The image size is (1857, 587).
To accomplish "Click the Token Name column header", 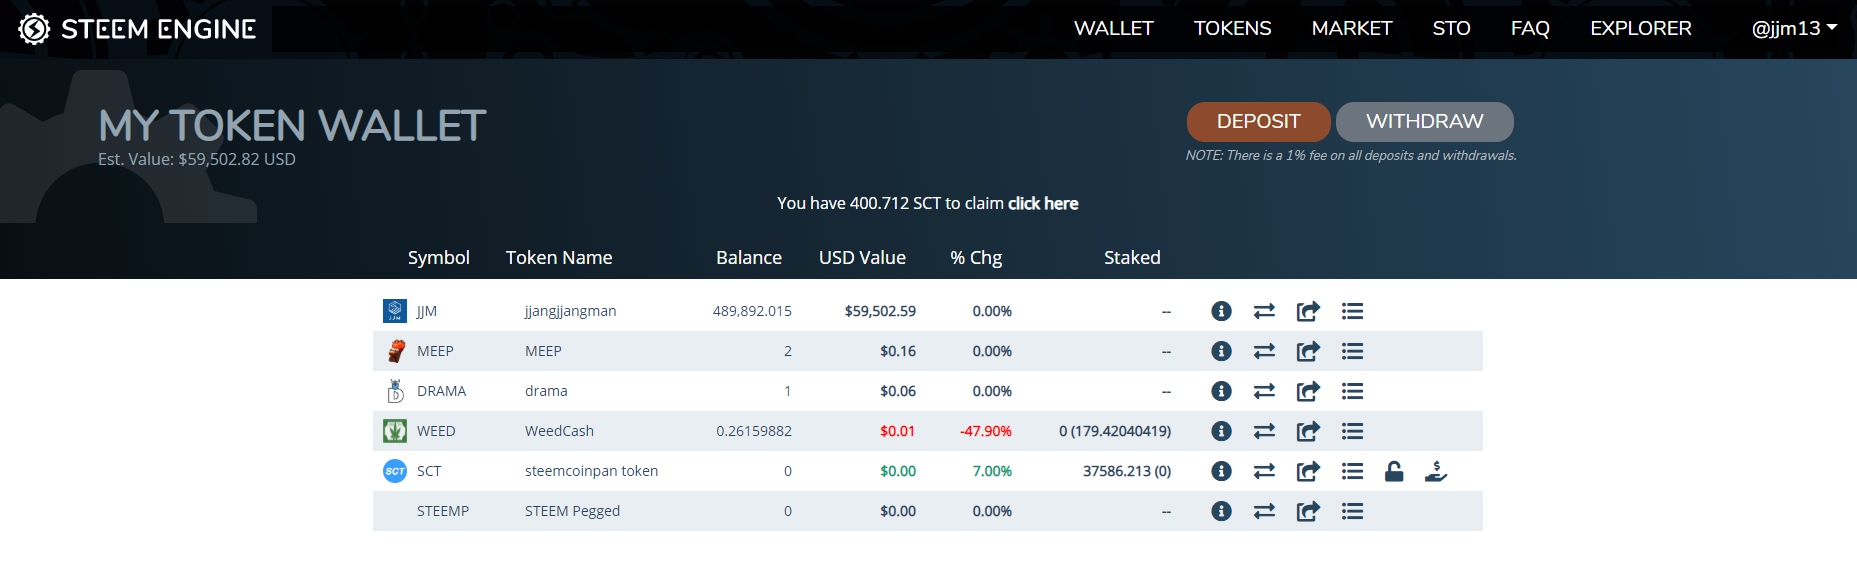I will pos(559,257).
